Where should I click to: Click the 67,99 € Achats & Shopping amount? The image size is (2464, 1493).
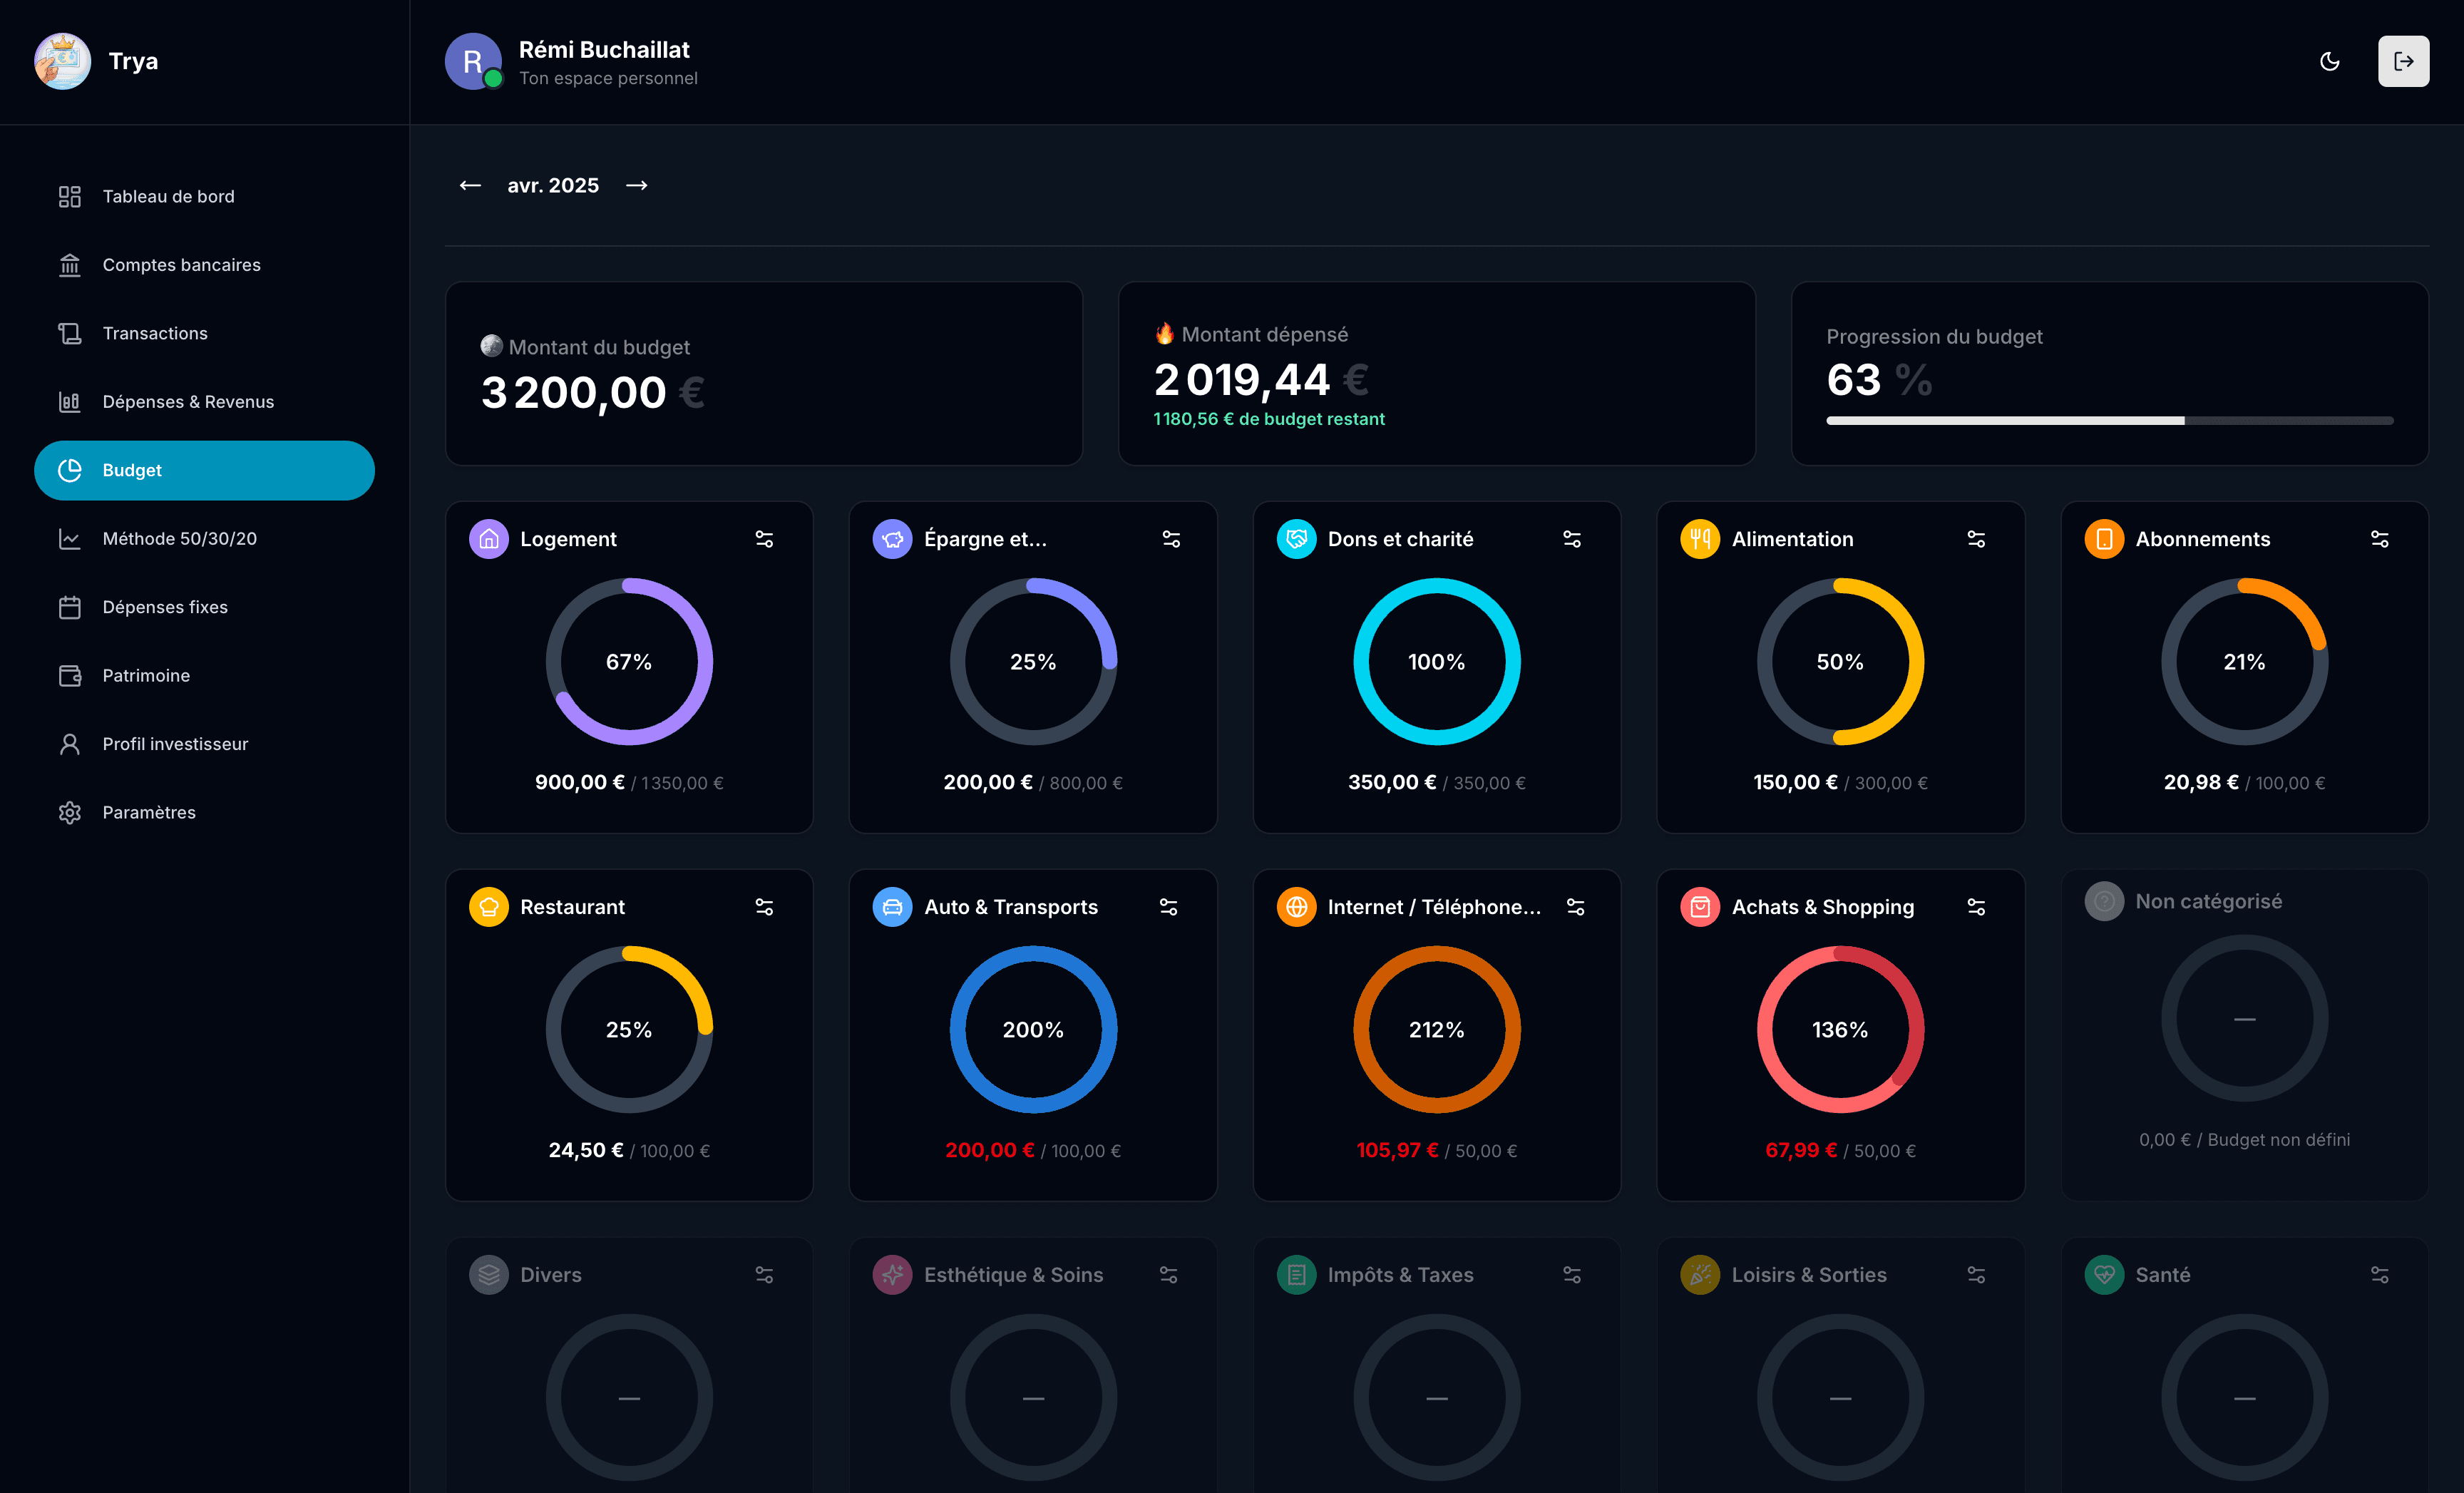pos(1801,1150)
